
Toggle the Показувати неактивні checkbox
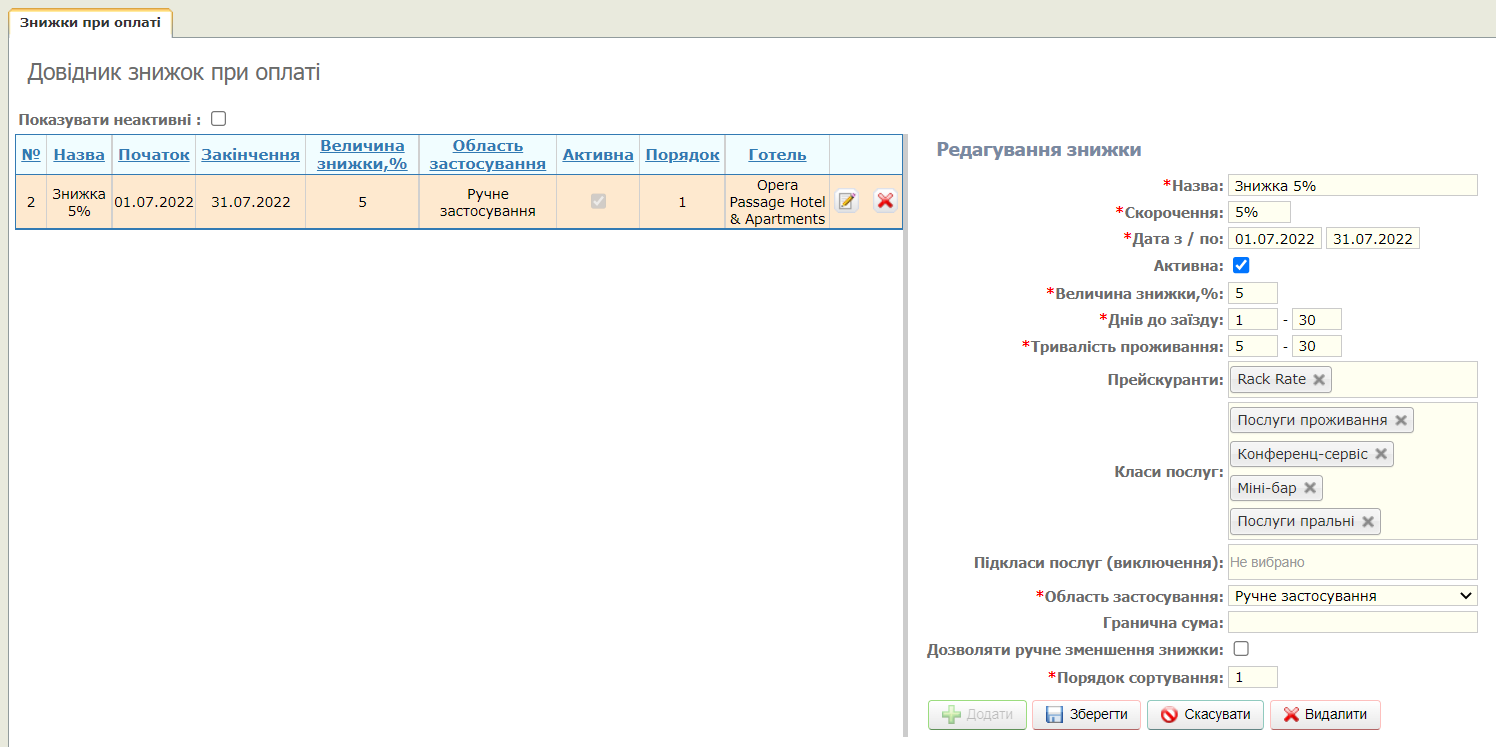pos(219,119)
